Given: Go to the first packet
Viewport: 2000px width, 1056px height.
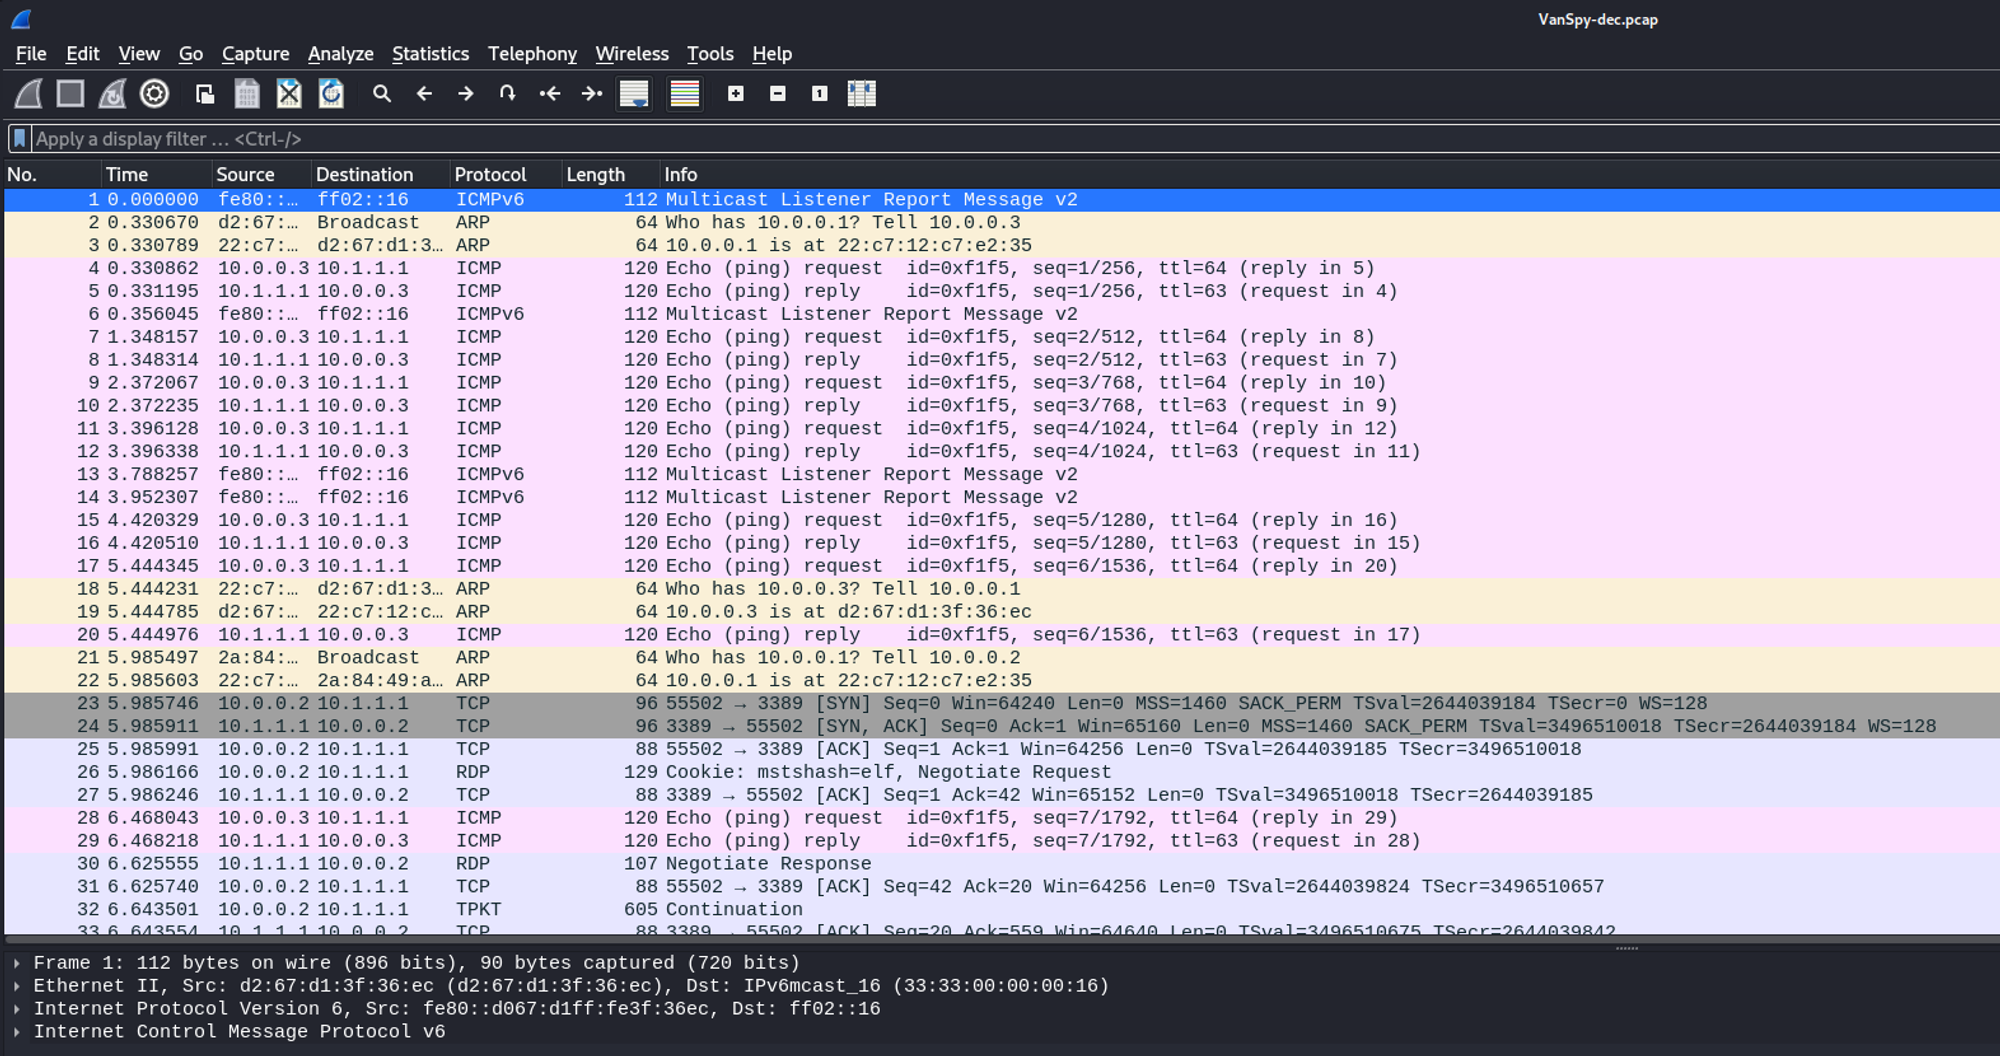Looking at the screenshot, I should point(550,94).
